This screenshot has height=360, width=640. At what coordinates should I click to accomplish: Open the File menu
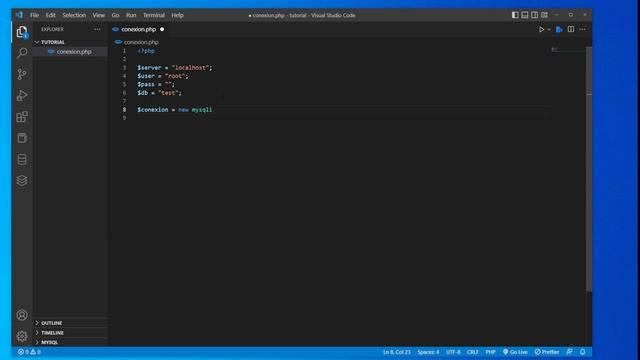coord(34,15)
